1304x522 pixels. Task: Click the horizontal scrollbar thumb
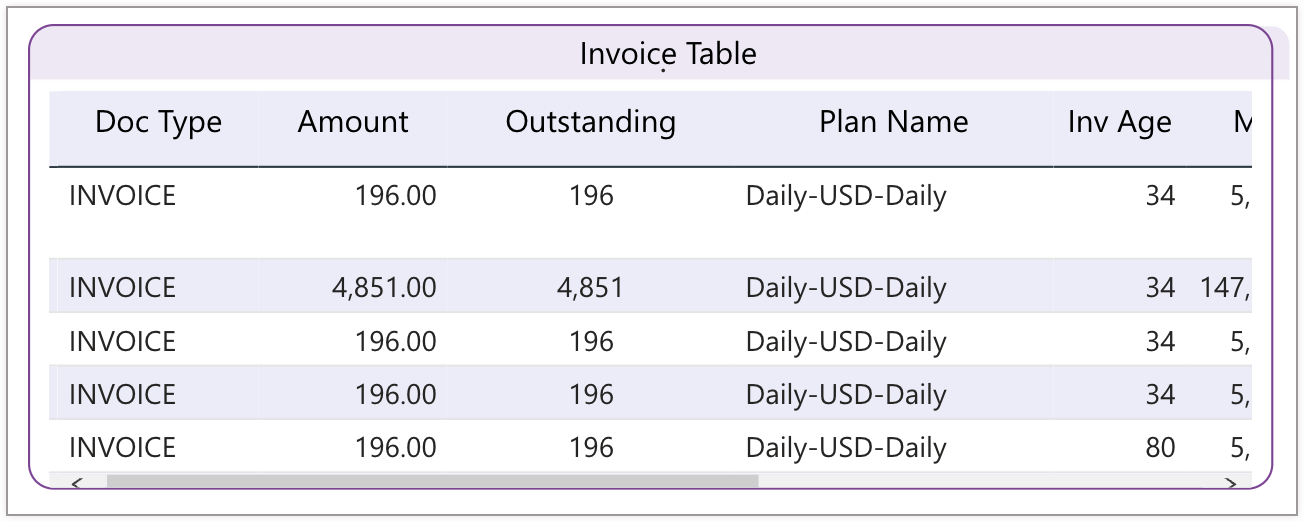[x=433, y=481]
